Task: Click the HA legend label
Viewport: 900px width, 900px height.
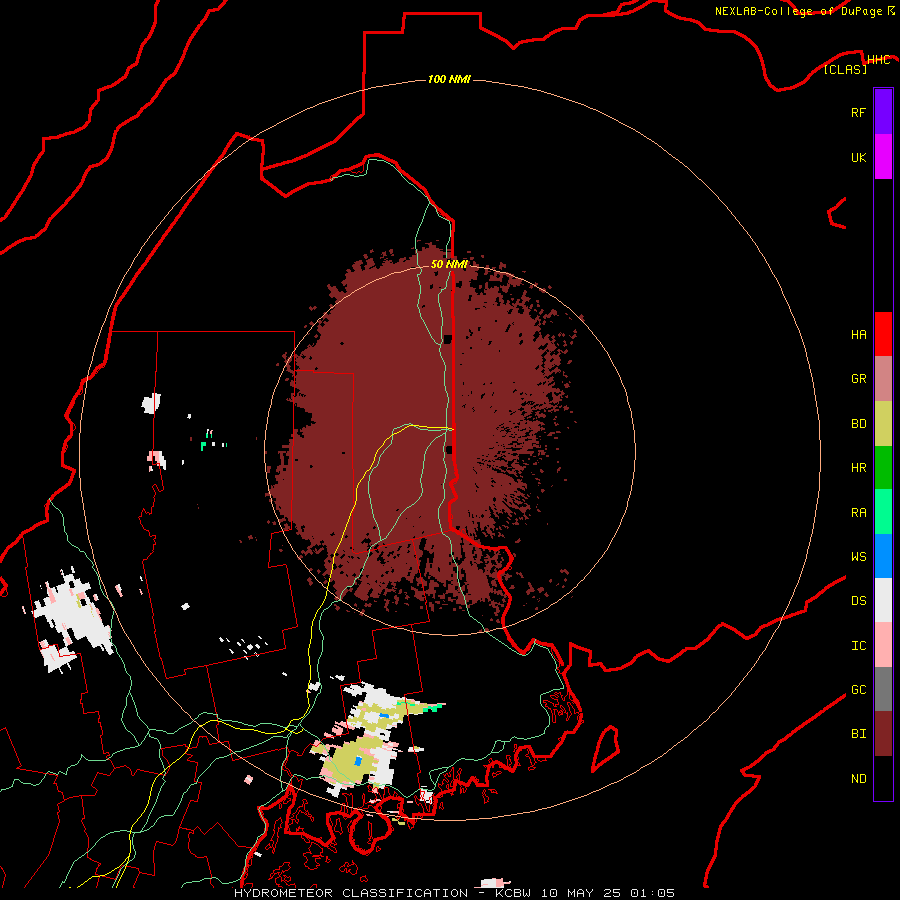Action: point(858,335)
